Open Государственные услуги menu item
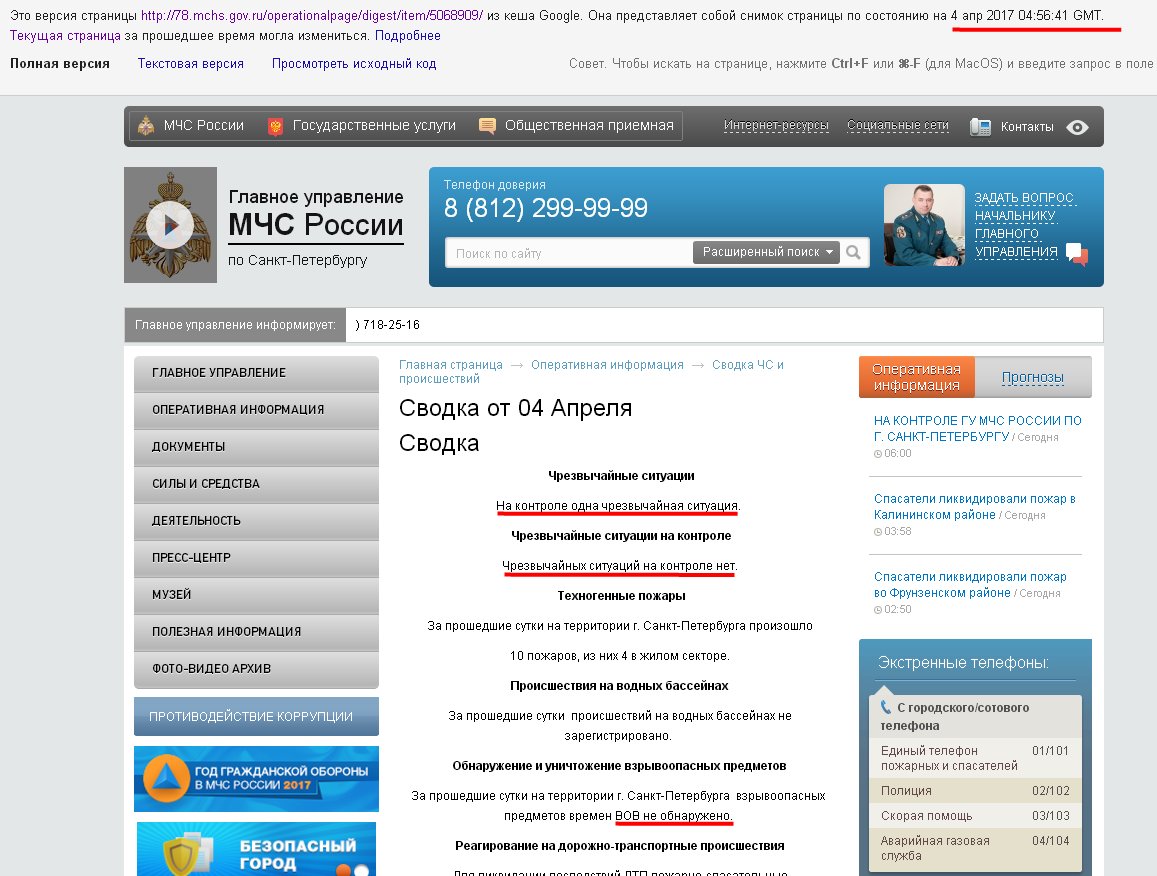The width and height of the screenshot is (1157, 876). [374, 125]
